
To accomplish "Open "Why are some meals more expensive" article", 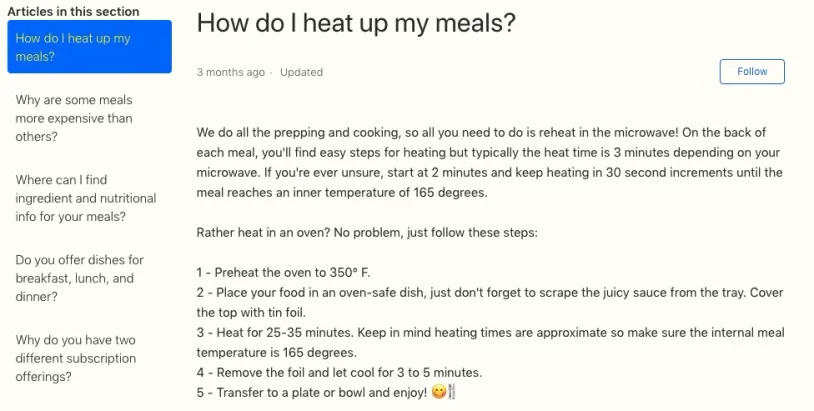I will pyautogui.click(x=74, y=118).
